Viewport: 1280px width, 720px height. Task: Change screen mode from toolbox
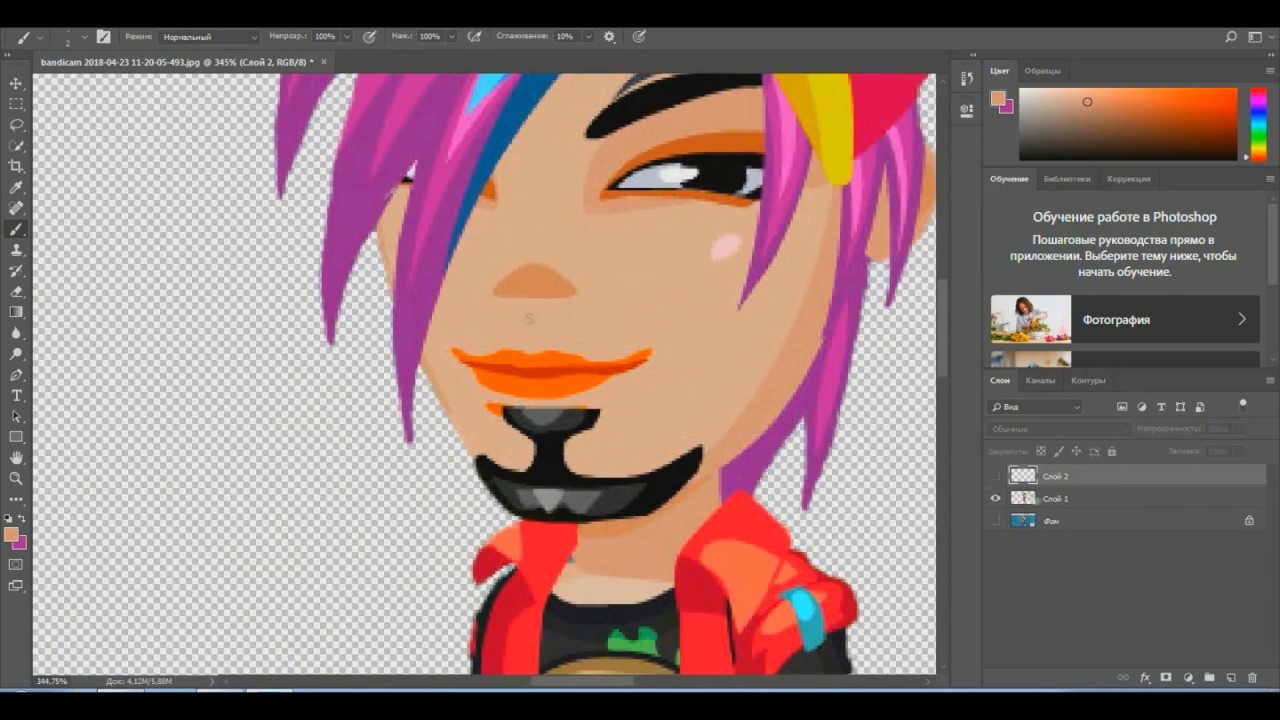point(16,586)
